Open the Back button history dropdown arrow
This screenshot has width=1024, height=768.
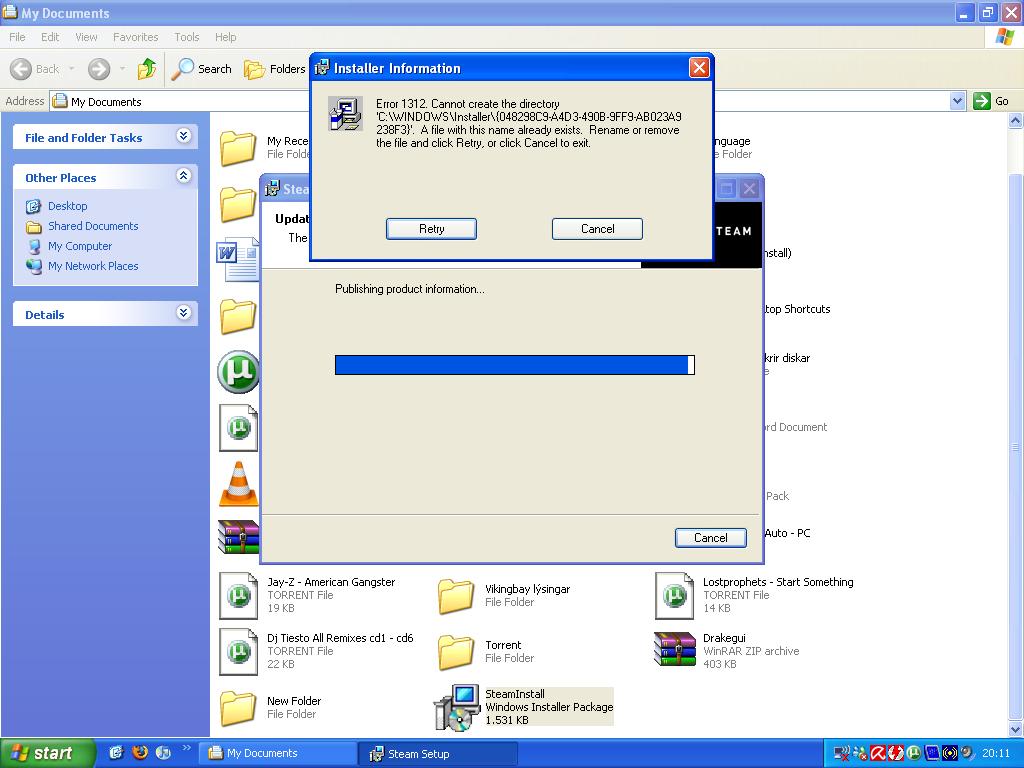coord(71,69)
